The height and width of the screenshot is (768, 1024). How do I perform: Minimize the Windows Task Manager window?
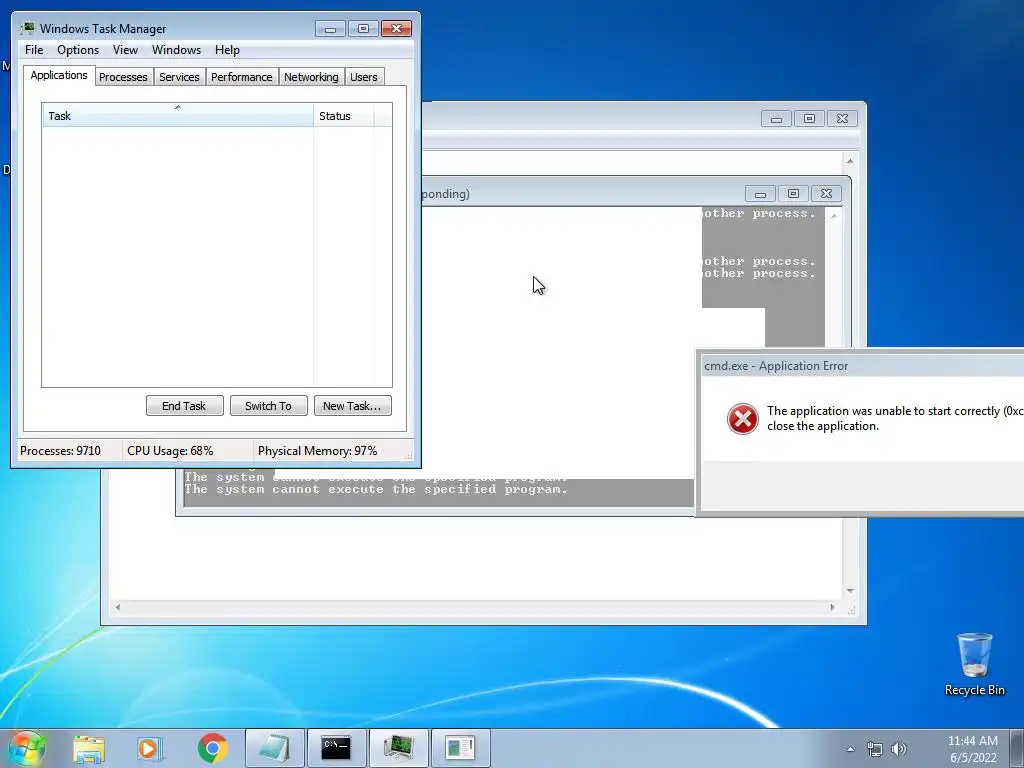[330, 29]
